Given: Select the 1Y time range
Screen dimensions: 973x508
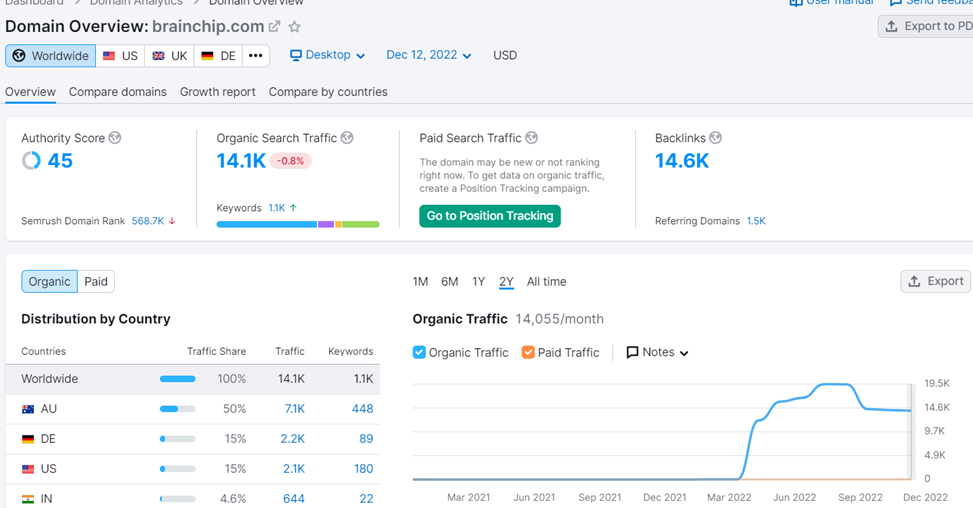Looking at the screenshot, I should click(x=478, y=282).
